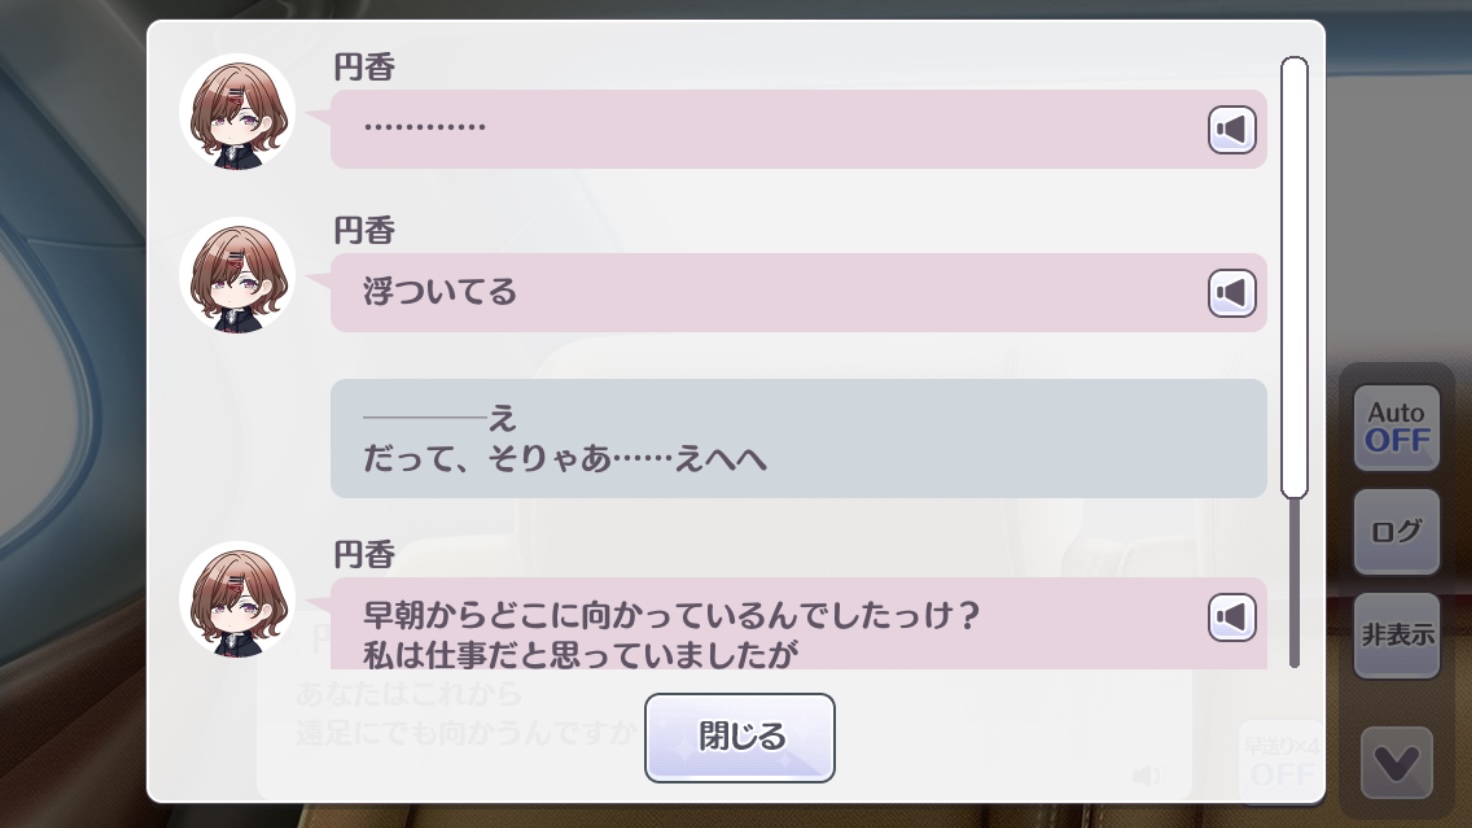Click the log scrollbar thumb
Image resolution: width=1472 pixels, height=828 pixels.
[1294, 276]
